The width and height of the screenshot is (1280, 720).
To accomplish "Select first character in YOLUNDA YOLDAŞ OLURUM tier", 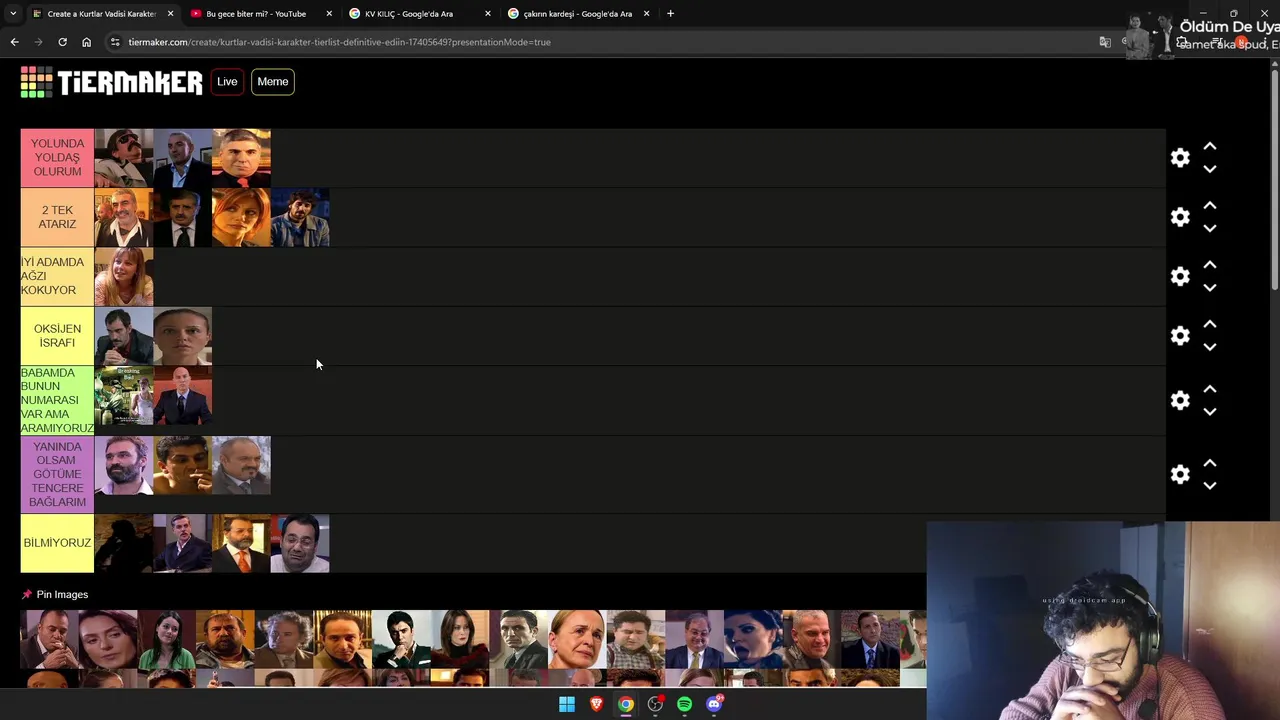I will click(x=124, y=158).
